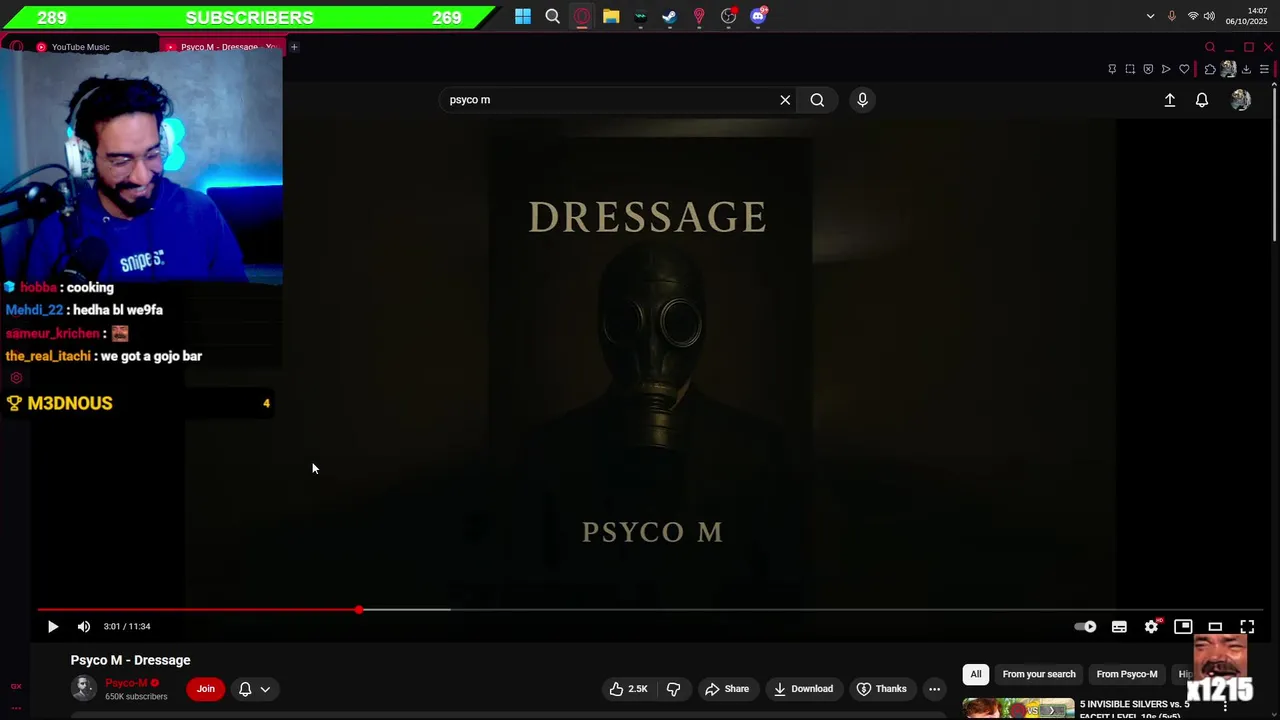The height and width of the screenshot is (720, 1280).
Task: Open more actions three-dot menu
Action: click(x=934, y=689)
